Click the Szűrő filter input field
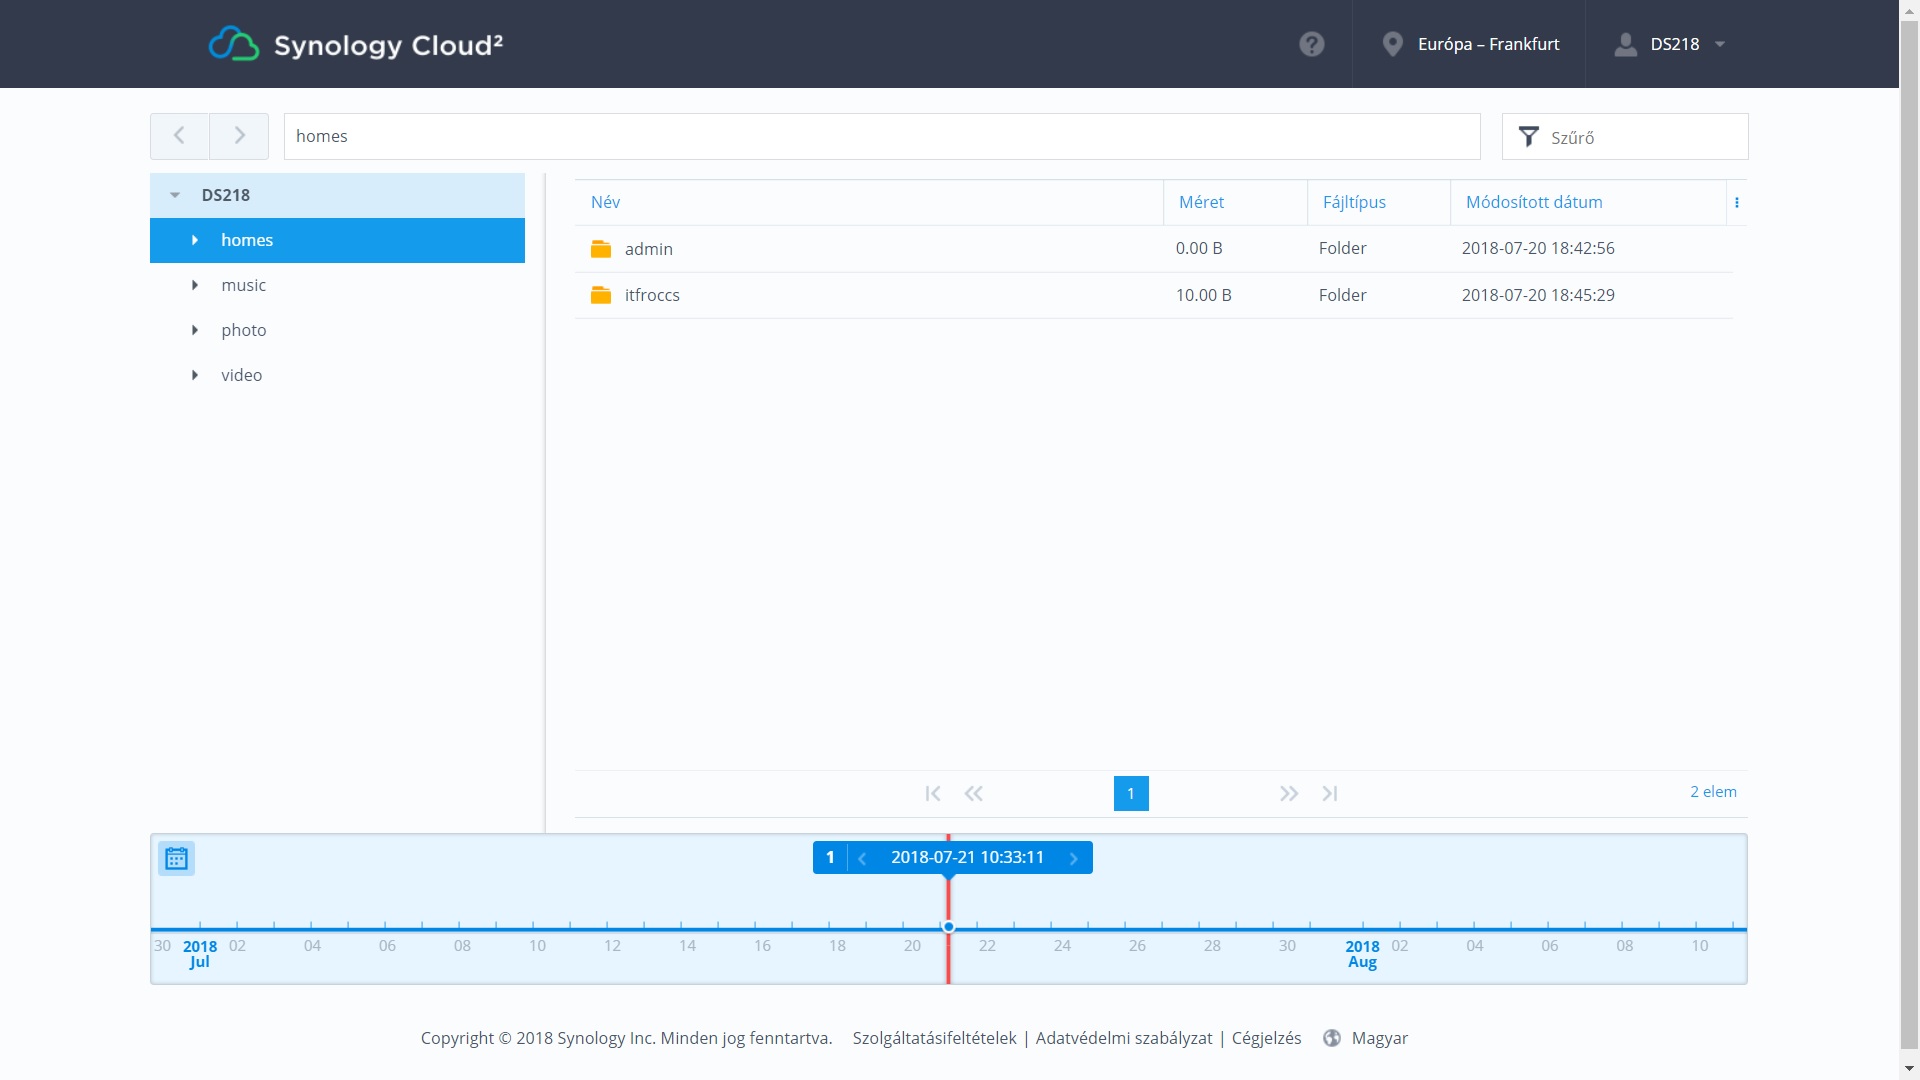This screenshot has height=1080, width=1920. (1640, 137)
